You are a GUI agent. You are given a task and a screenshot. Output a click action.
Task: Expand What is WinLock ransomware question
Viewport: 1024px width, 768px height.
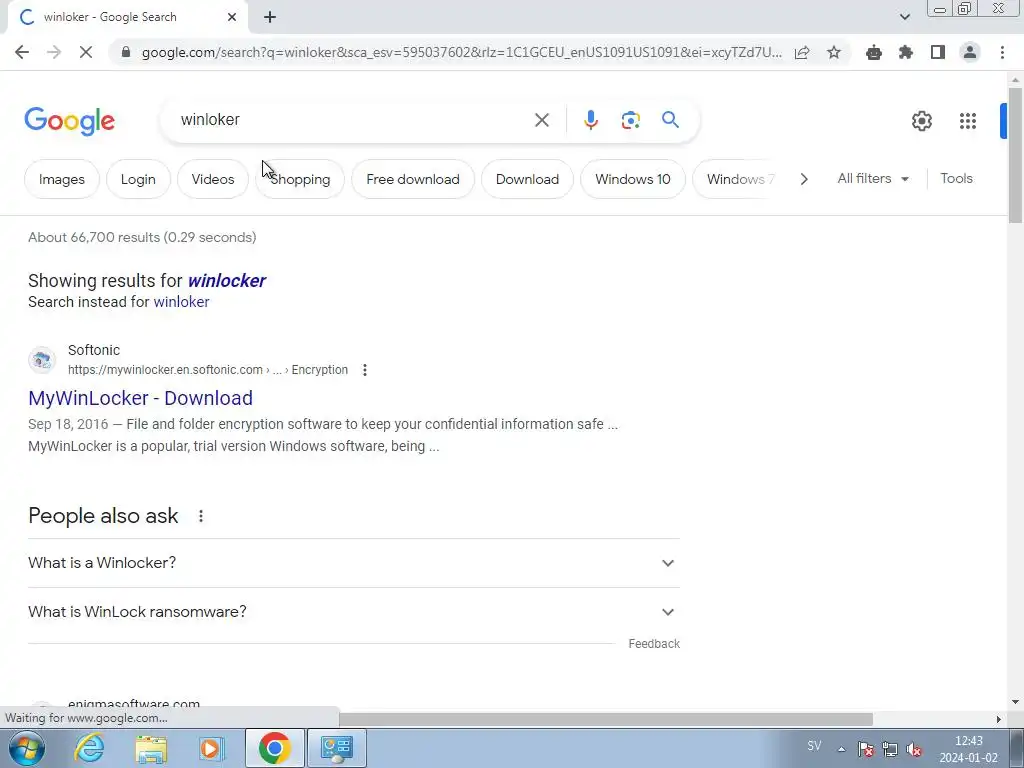coord(354,612)
